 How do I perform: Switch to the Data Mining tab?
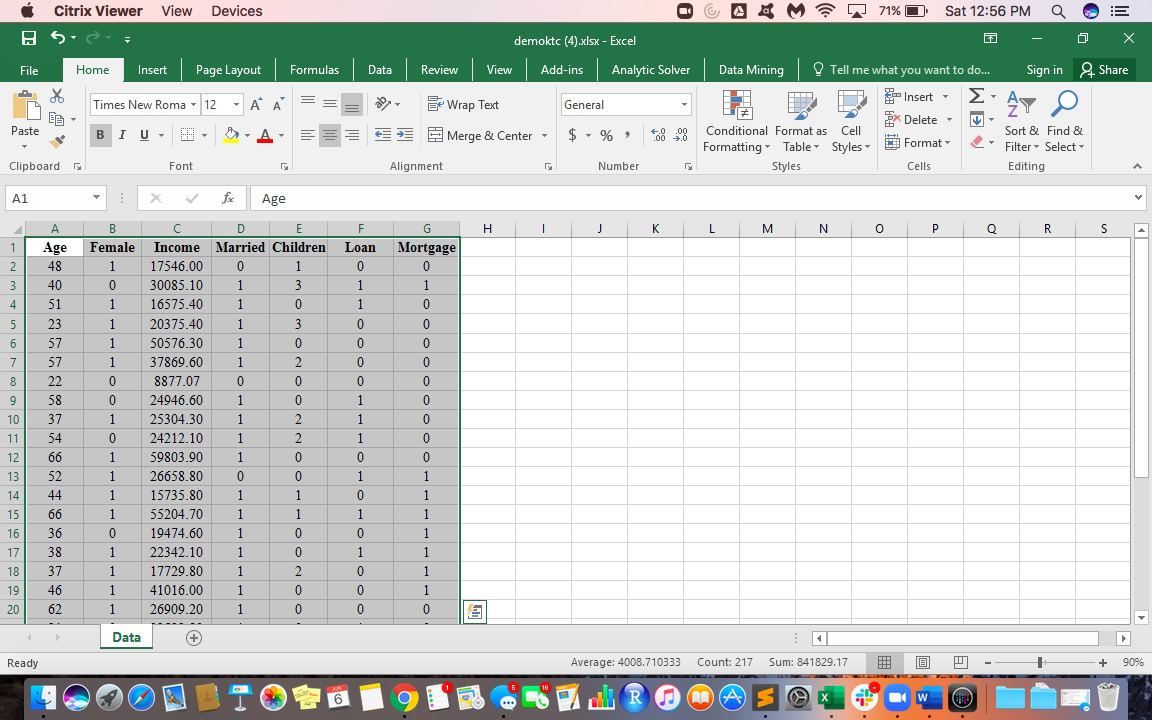click(751, 70)
